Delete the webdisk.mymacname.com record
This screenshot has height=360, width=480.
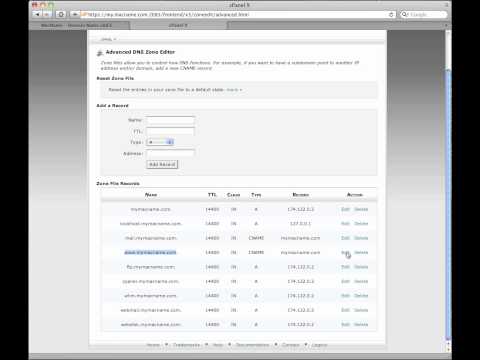pyautogui.click(x=361, y=325)
